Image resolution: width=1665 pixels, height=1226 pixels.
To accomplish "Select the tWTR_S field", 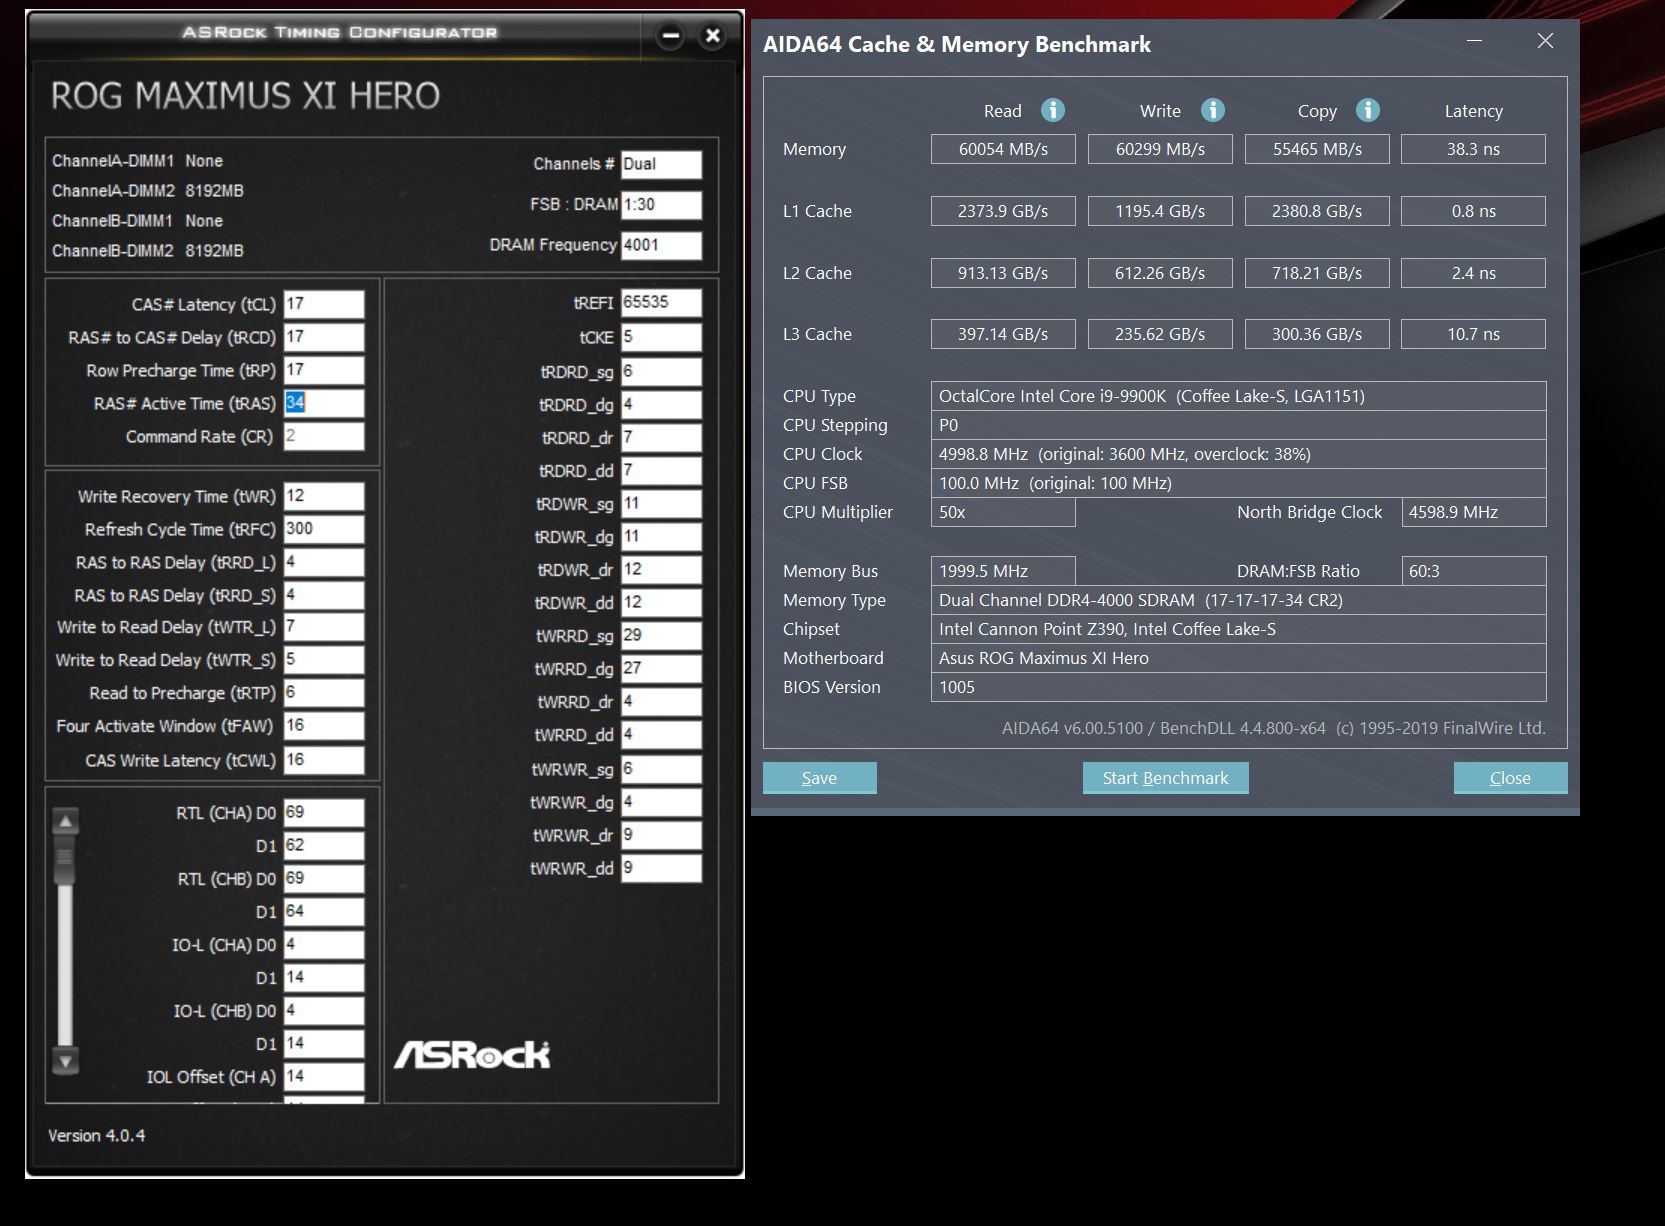I will (x=324, y=660).
